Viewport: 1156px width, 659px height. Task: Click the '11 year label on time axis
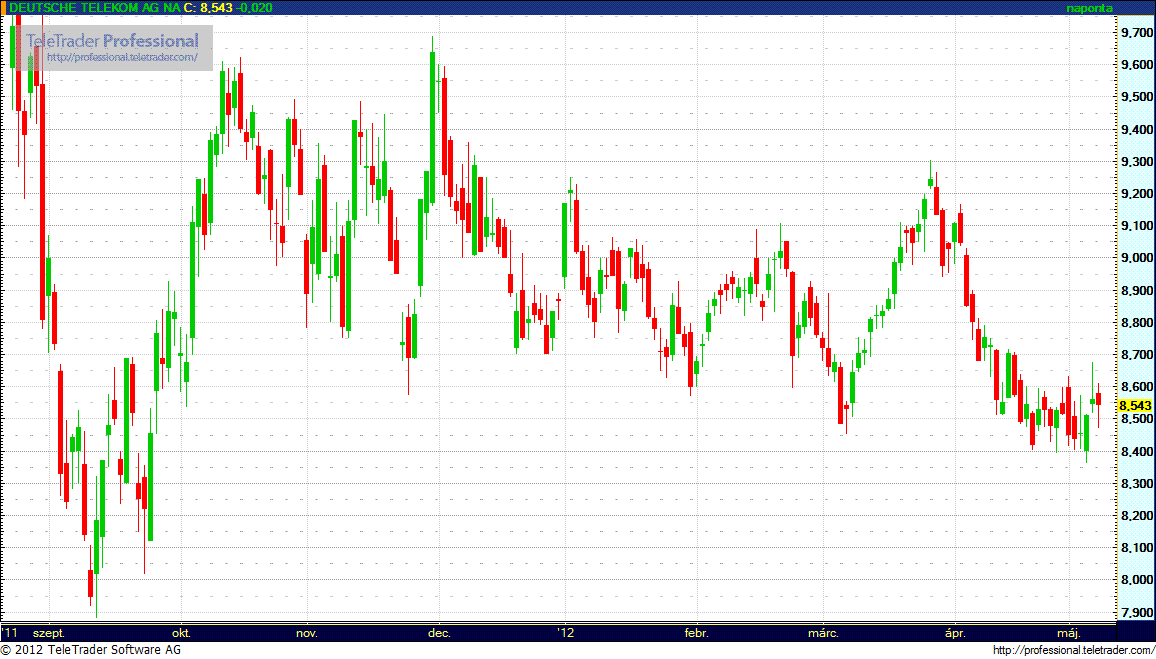click(x=10, y=632)
